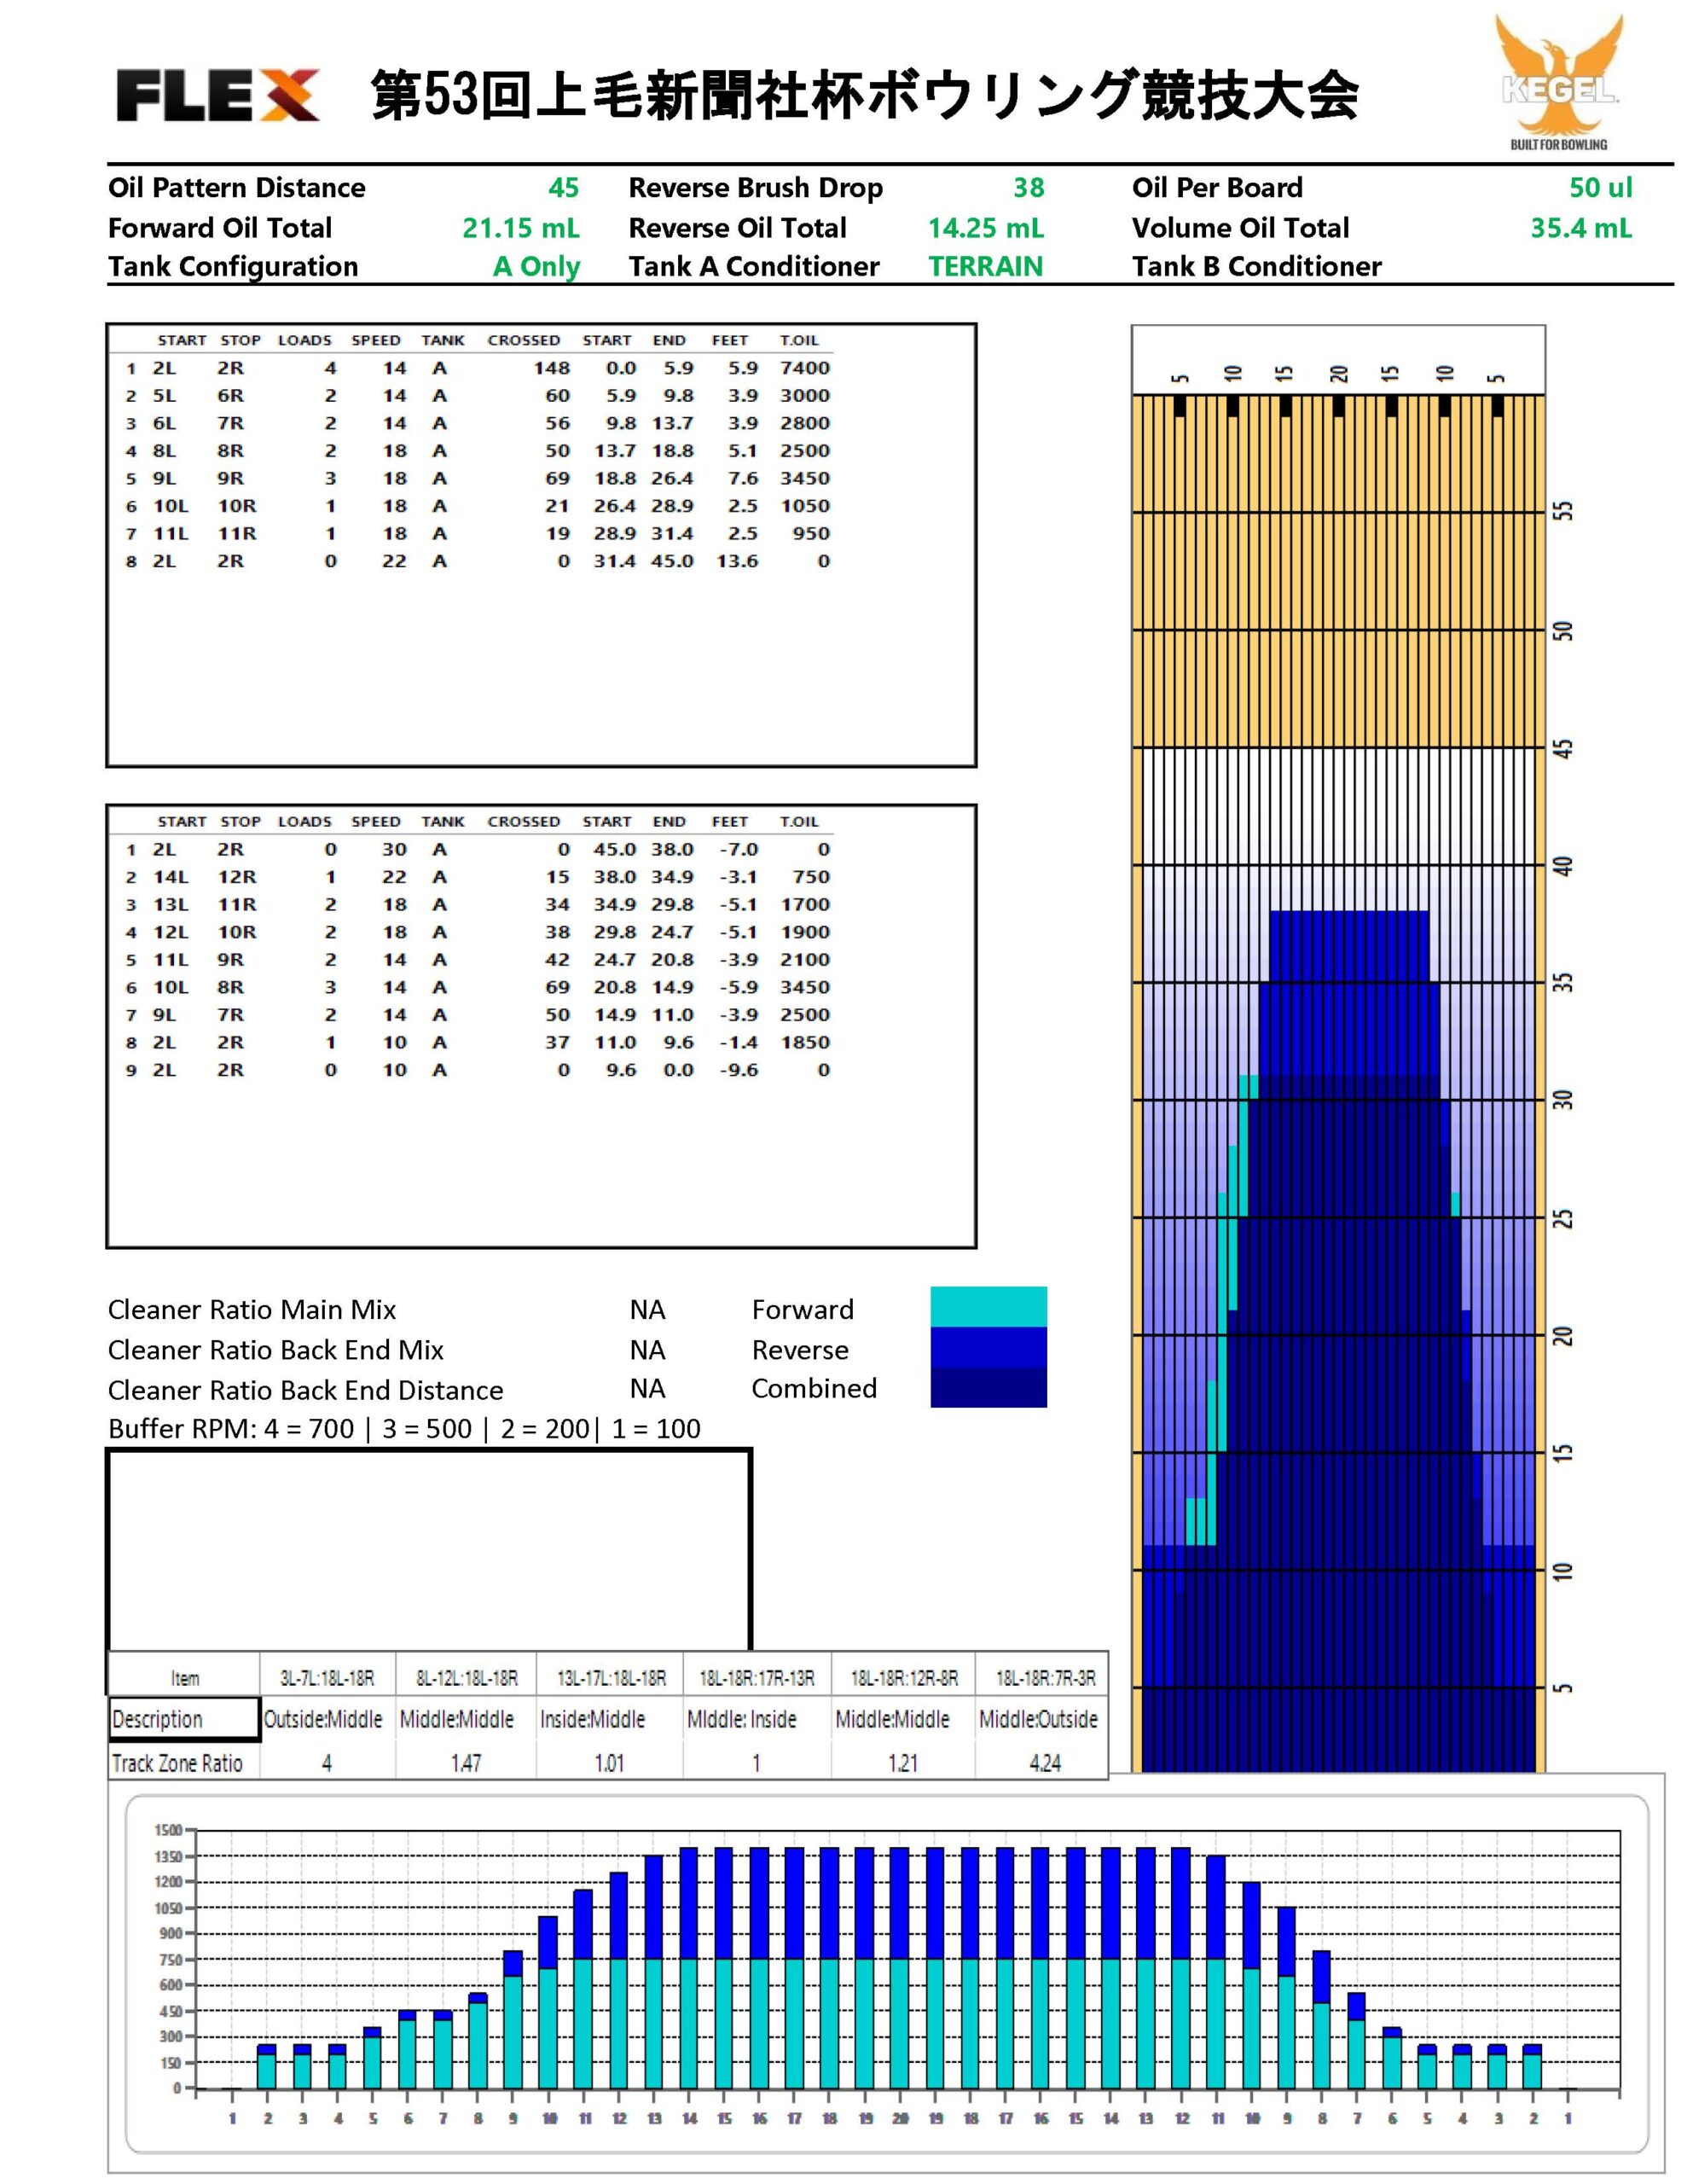1687x2184 pixels.
Task: Click the 18L-18R:12R-8R header cell
Action: click(x=903, y=1677)
